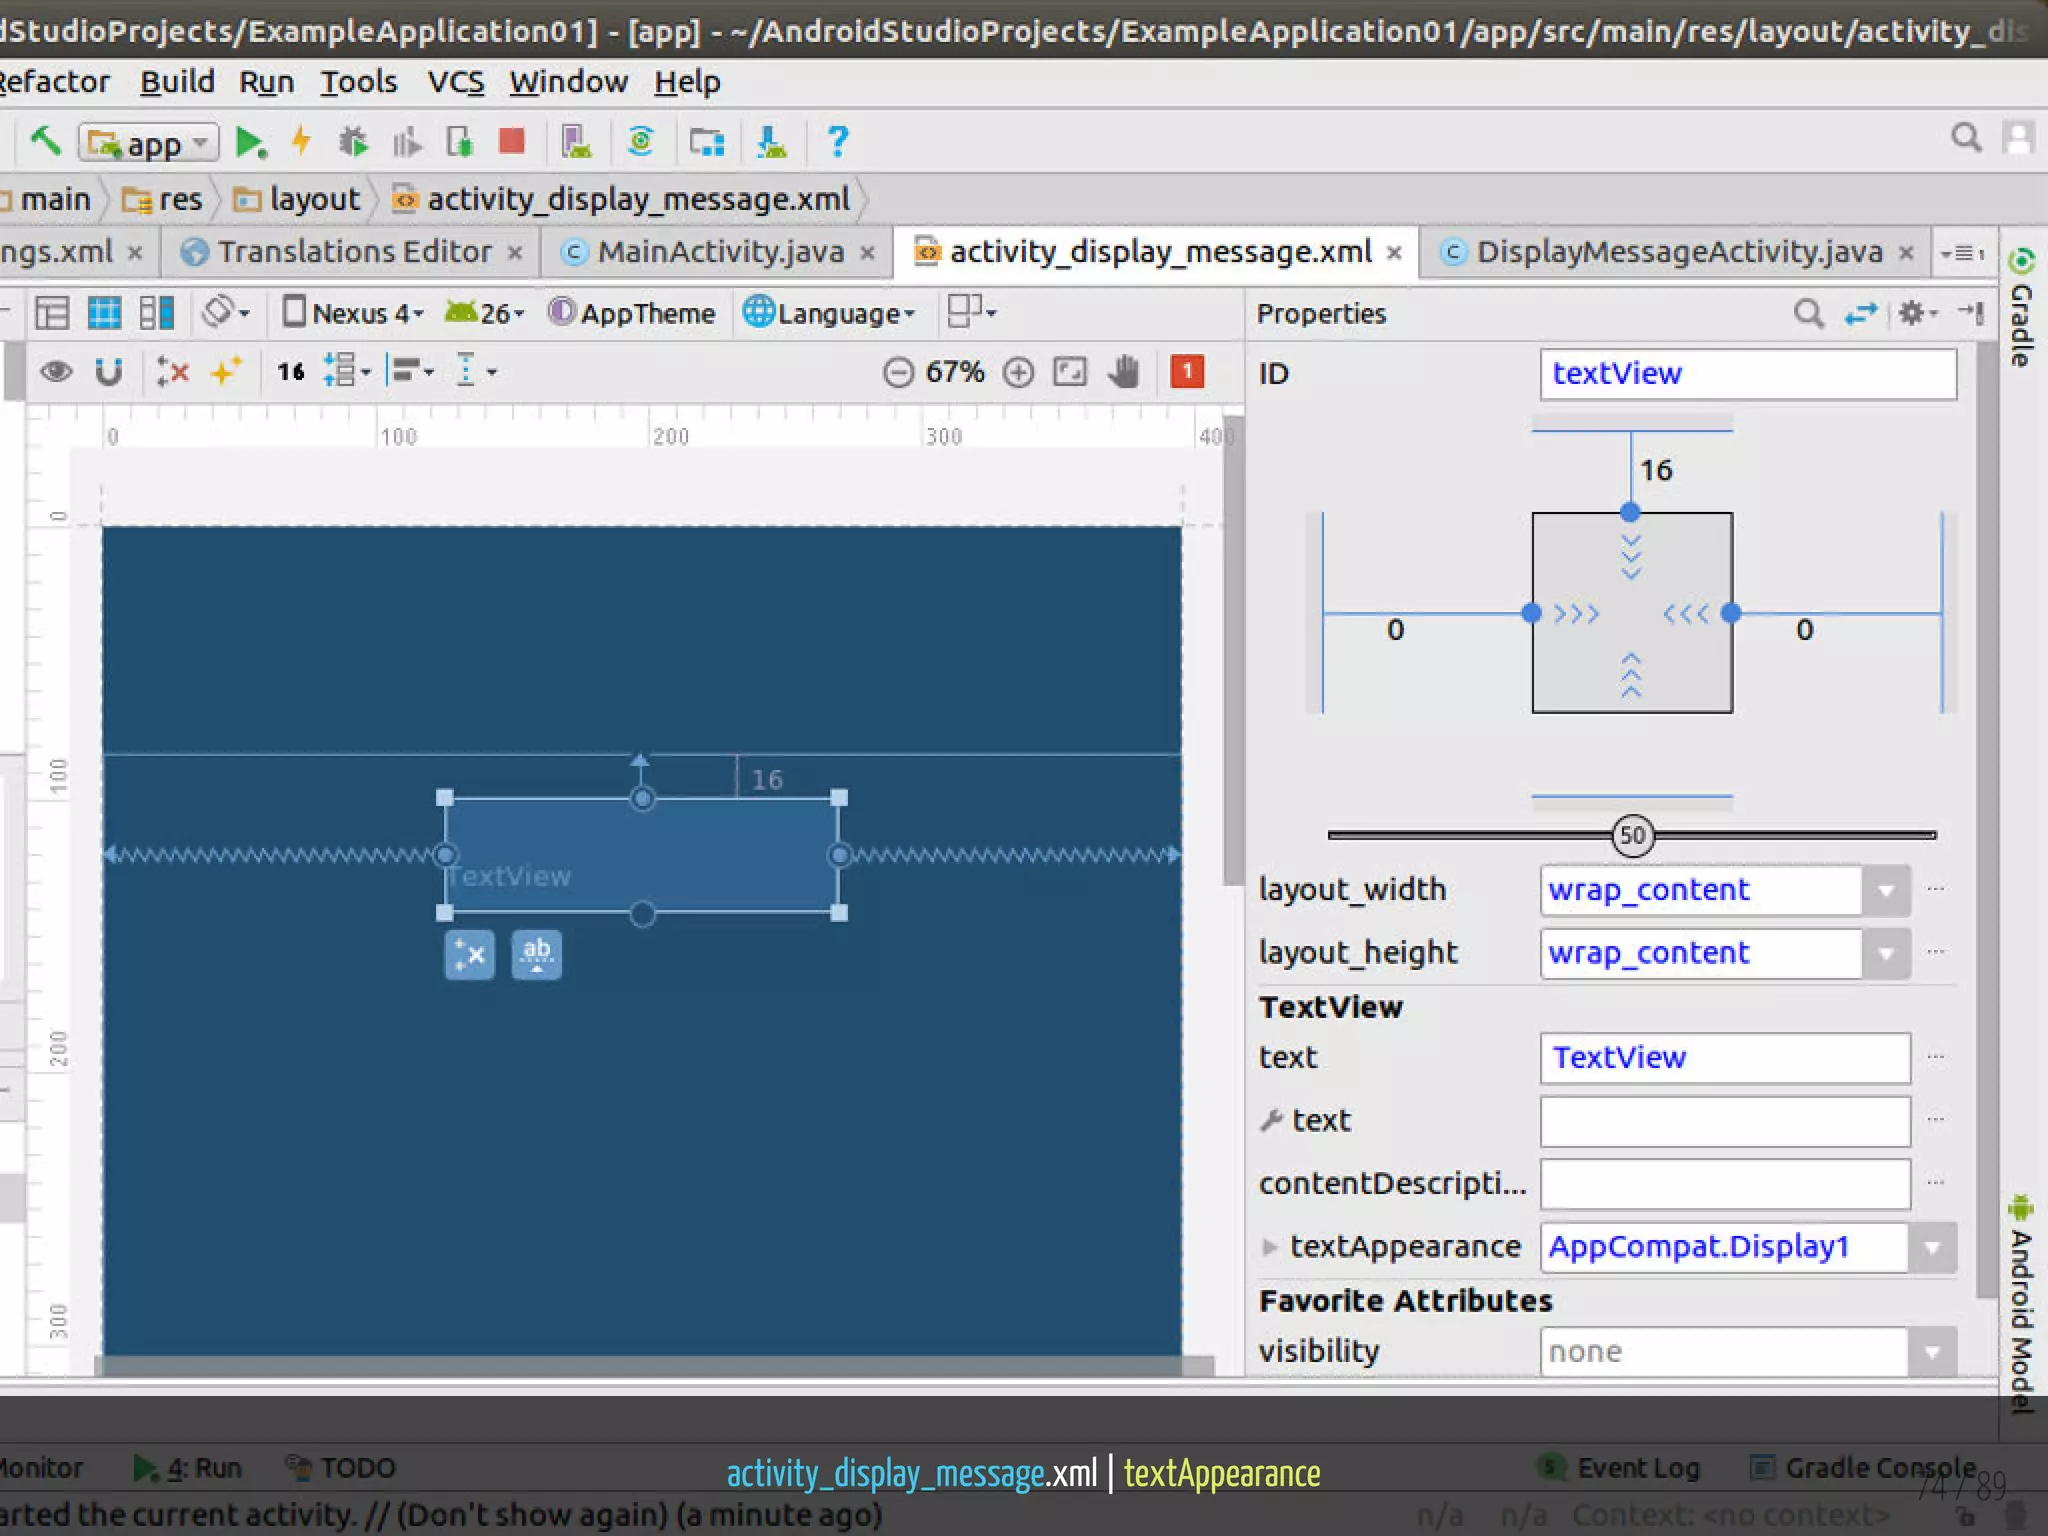Click the Apply Changes lightning icon
The image size is (2048, 1536).
[300, 141]
